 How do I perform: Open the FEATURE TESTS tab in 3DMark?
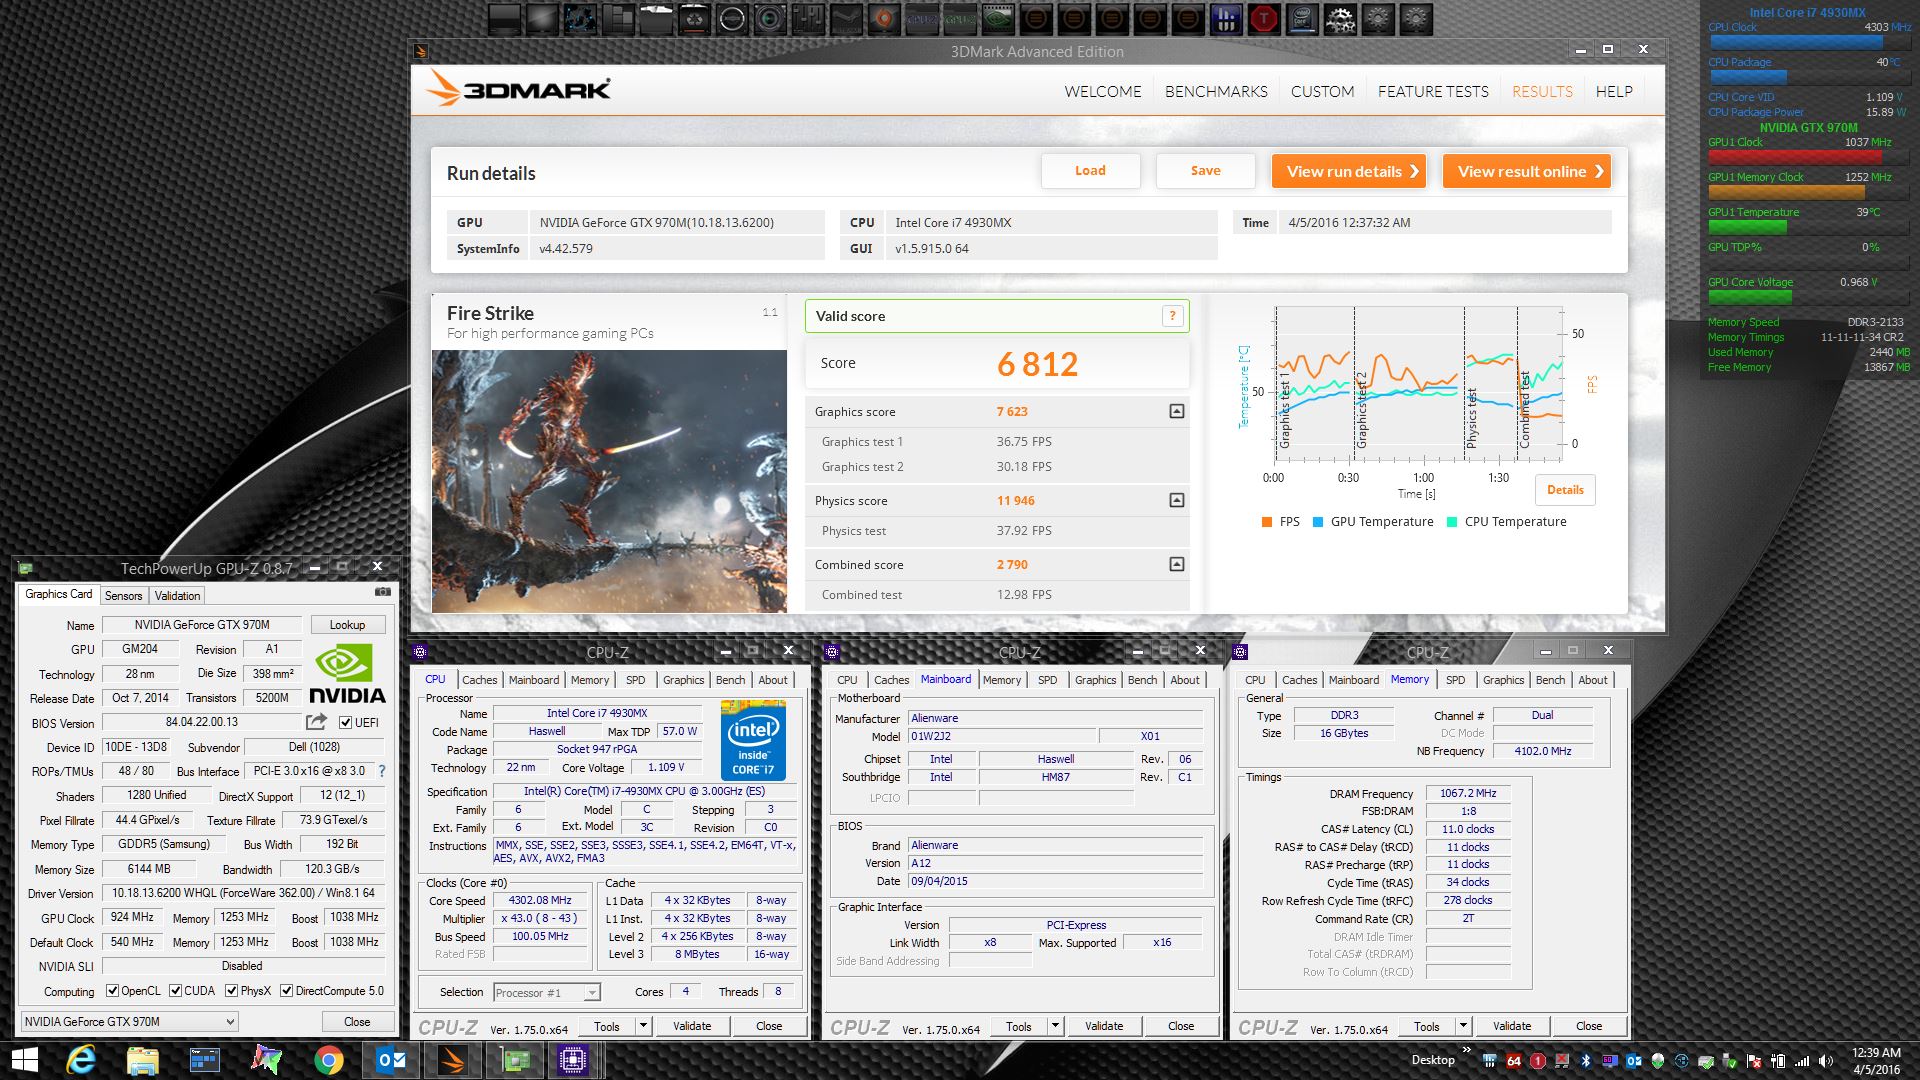pos(1433,91)
